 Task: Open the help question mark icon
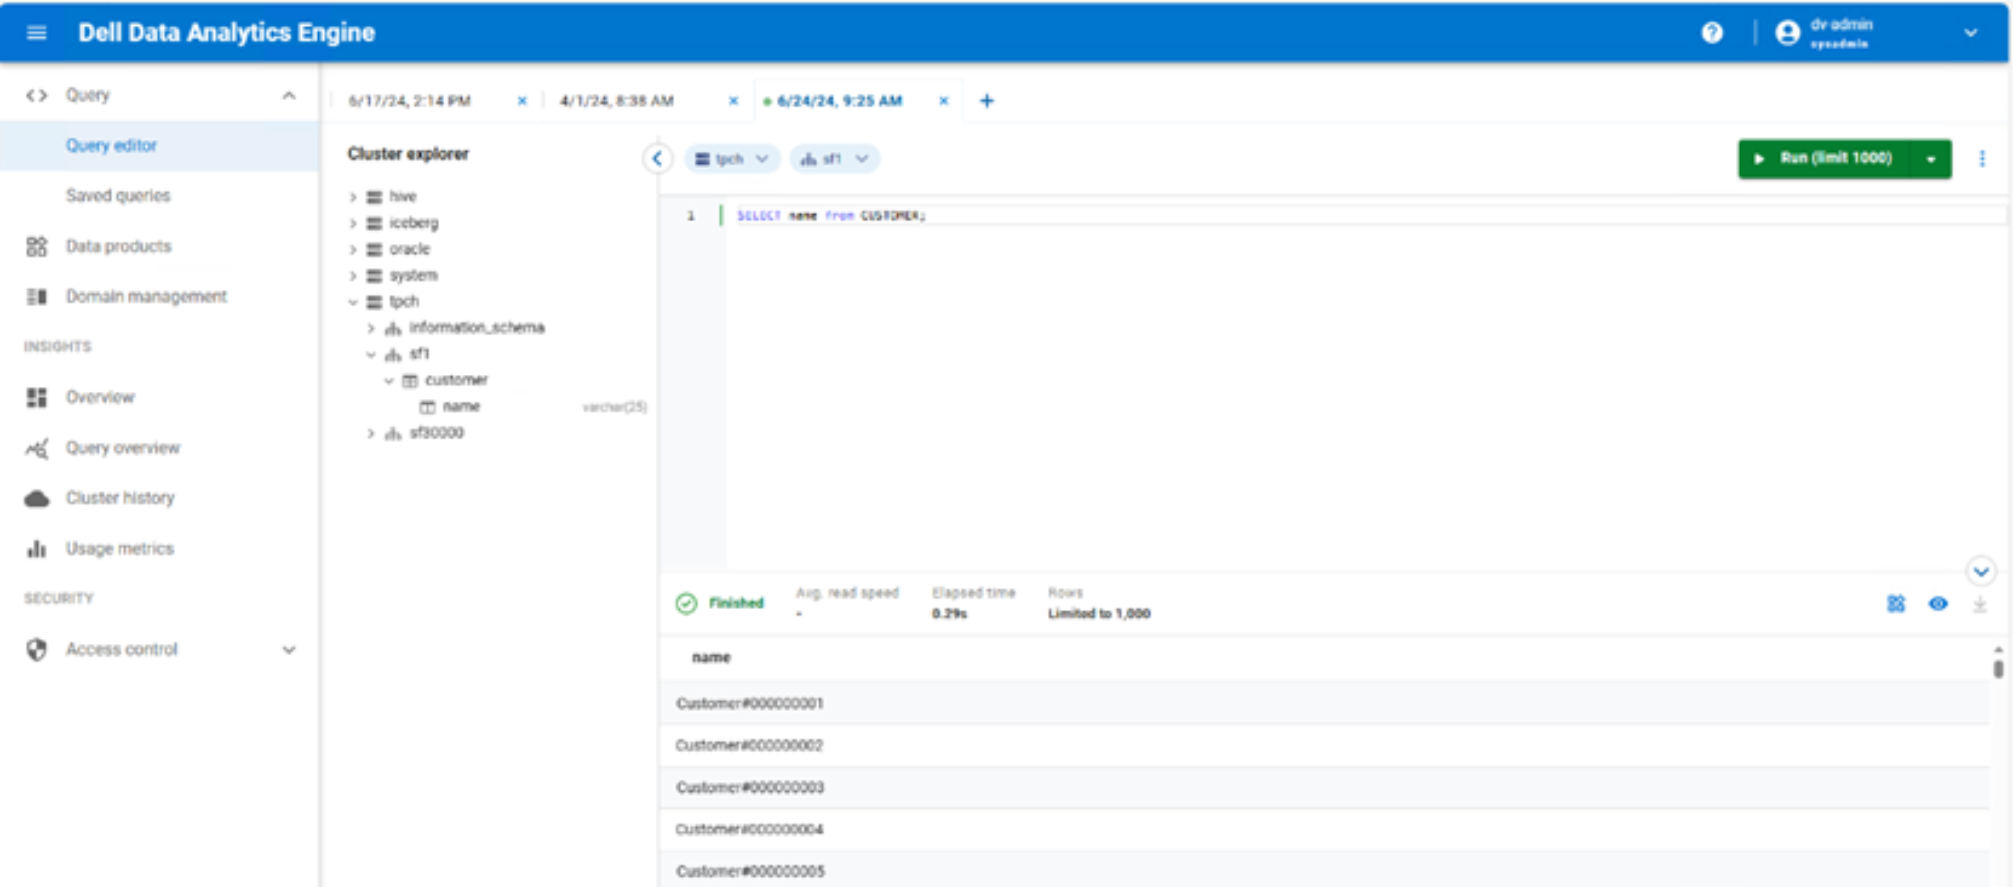[x=1712, y=33]
